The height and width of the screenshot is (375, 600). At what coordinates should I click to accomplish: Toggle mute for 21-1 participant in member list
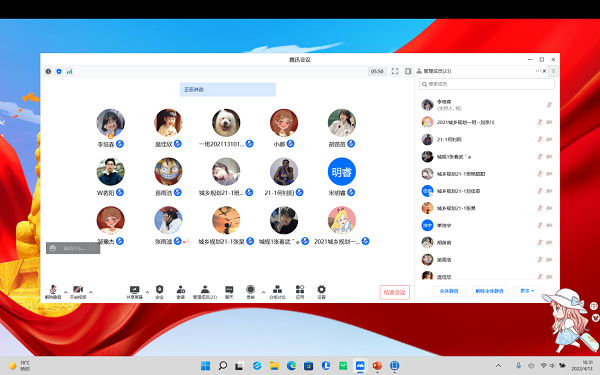540,139
